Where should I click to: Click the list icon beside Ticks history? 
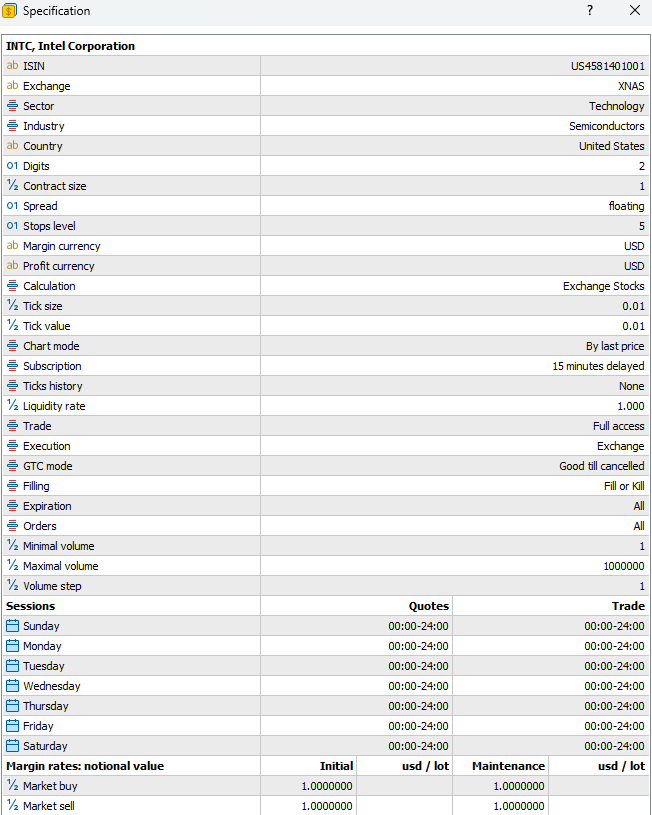pyautogui.click(x=12, y=386)
